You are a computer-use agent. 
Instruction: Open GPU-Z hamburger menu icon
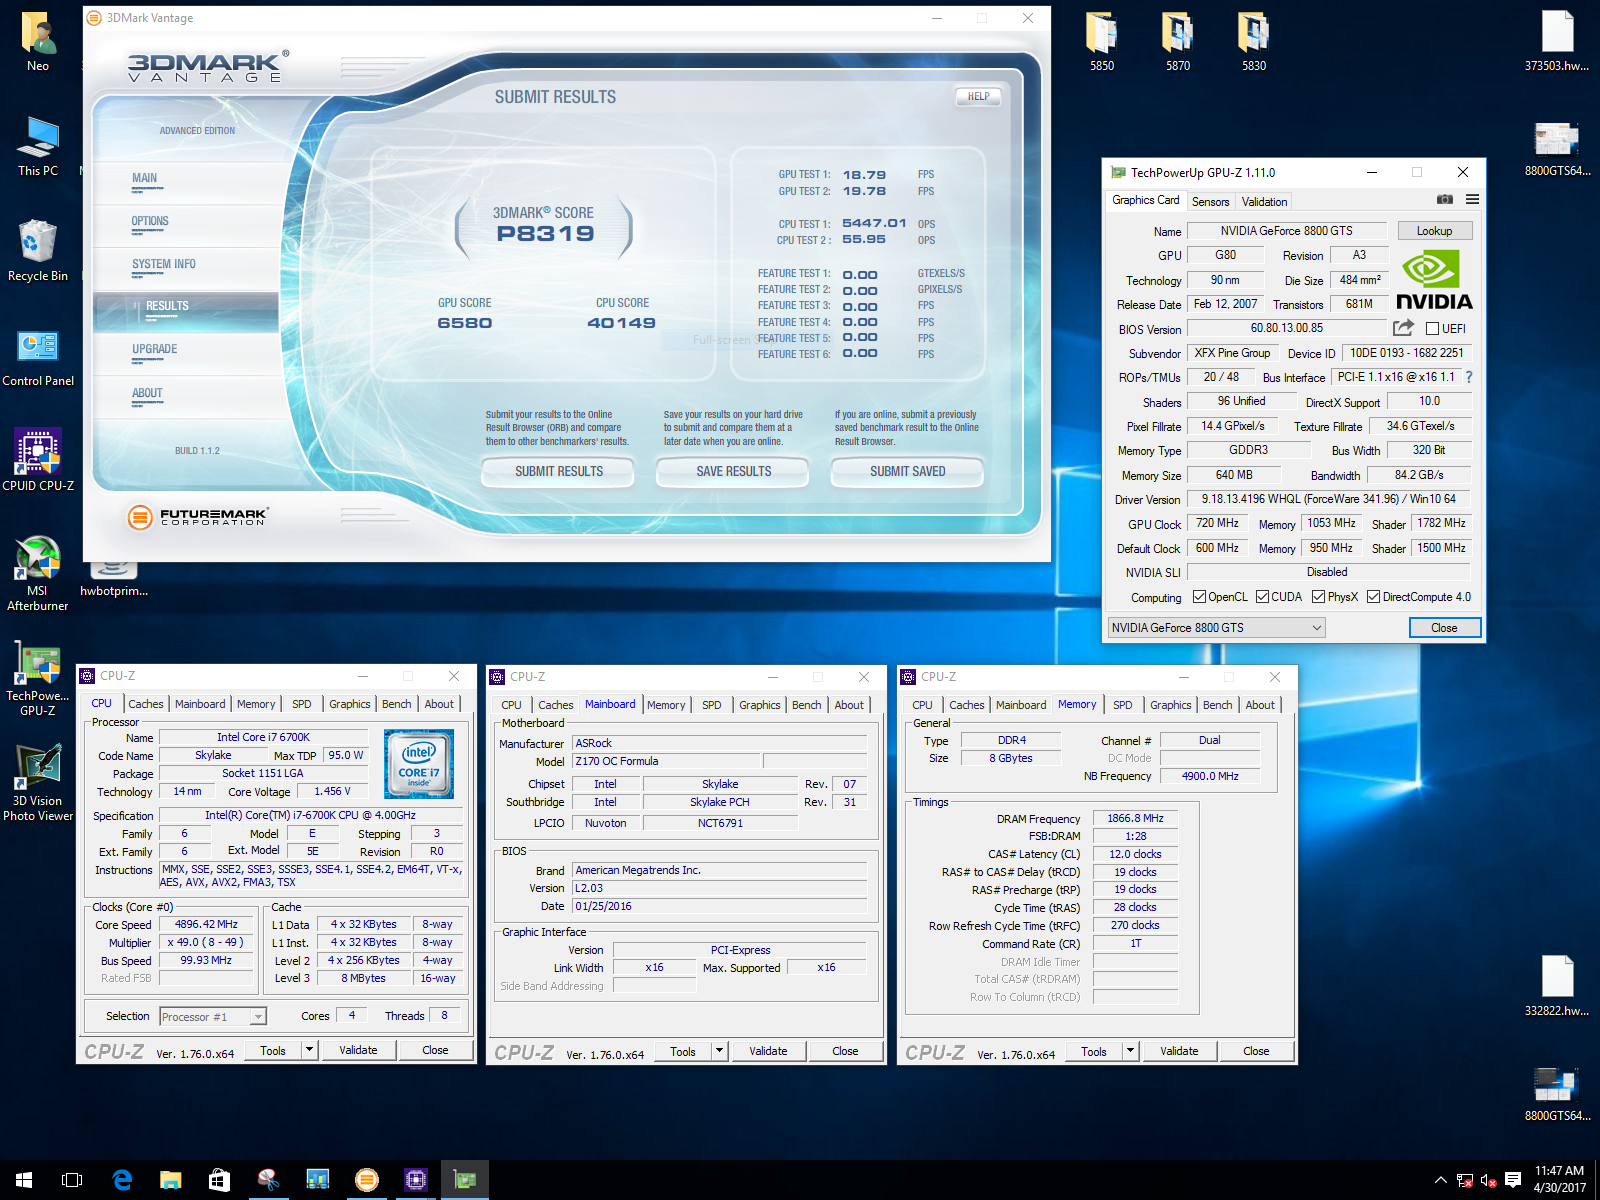click(1472, 200)
